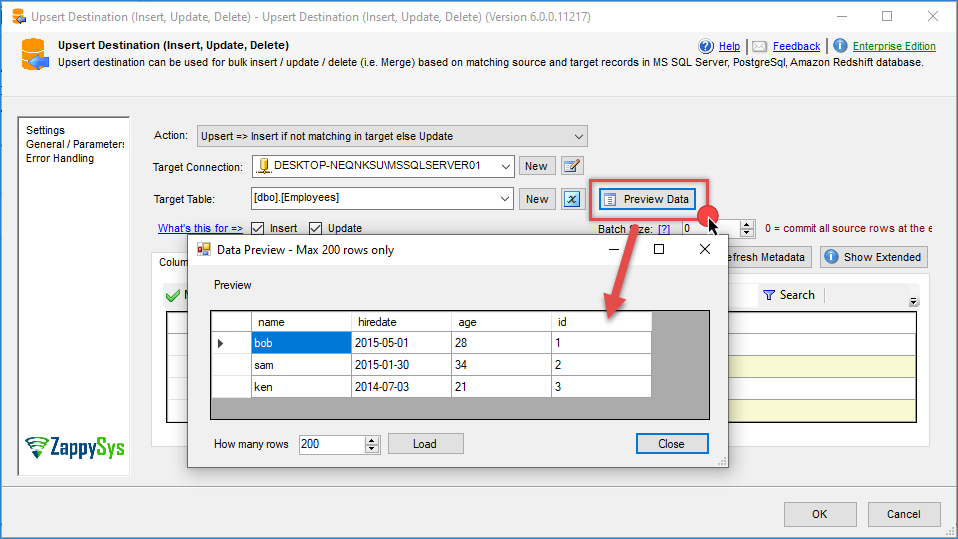This screenshot has height=539, width=958.
Task: Select the 'bob' cell in the preview grid
Action: (300, 343)
